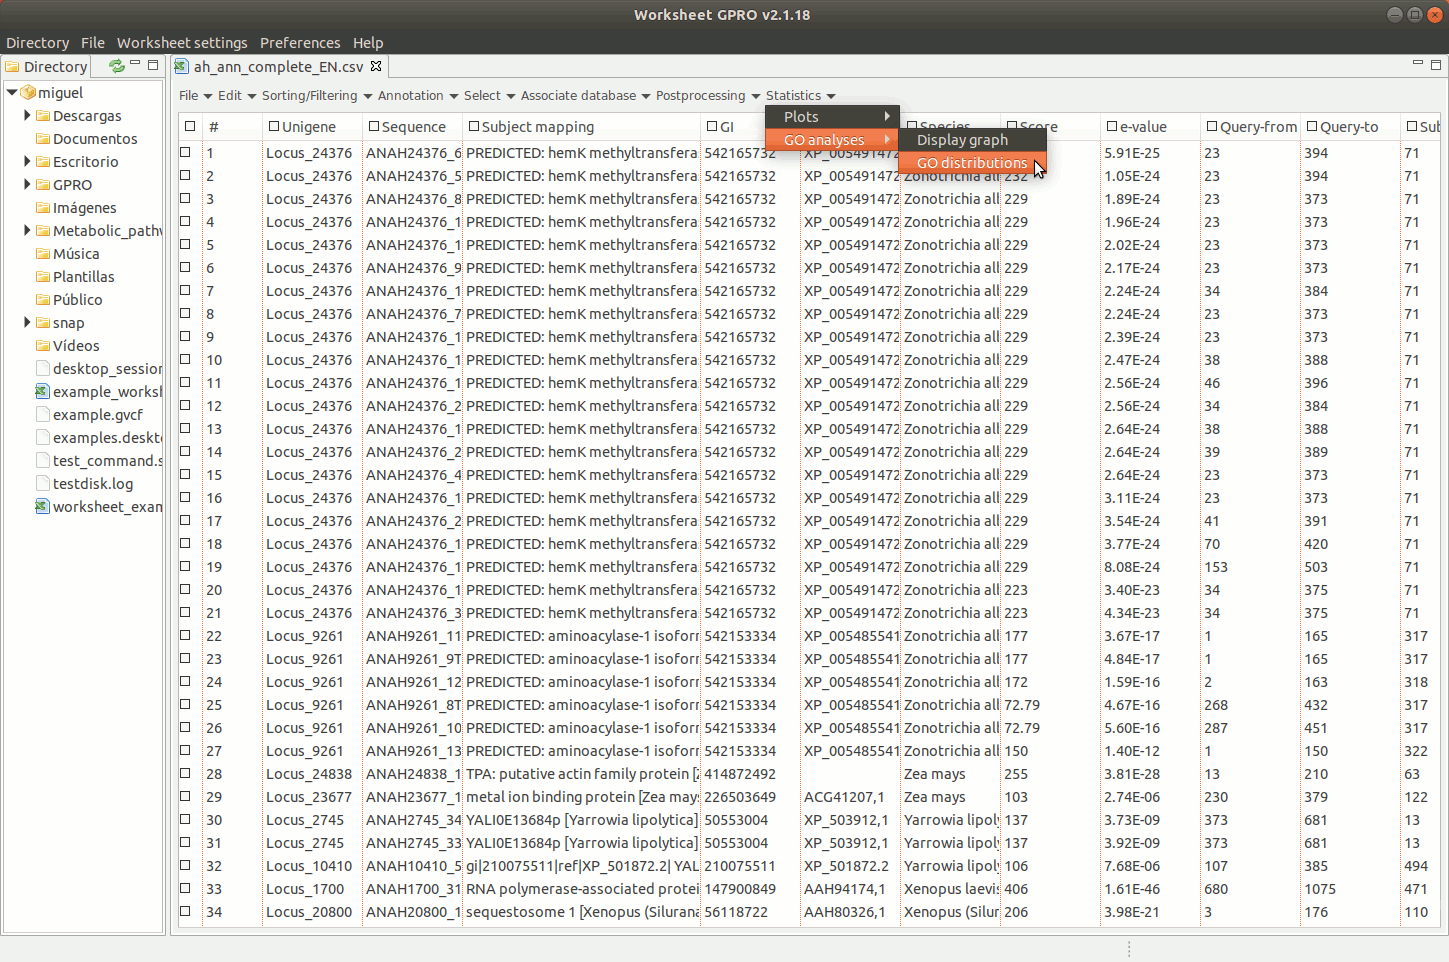Check the select-all checkbox in table header

pyautogui.click(x=188, y=127)
